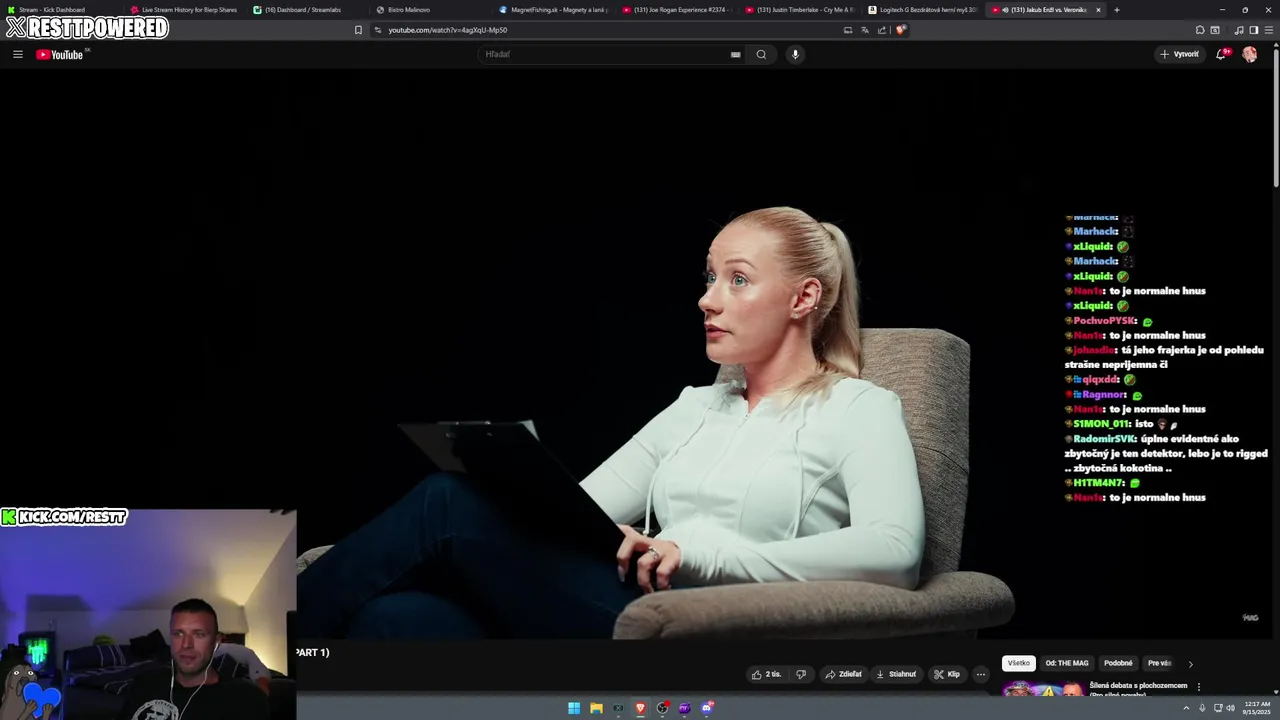The image size is (1280, 720).
Task: Share the video using Zdieľať
Action: click(843, 674)
